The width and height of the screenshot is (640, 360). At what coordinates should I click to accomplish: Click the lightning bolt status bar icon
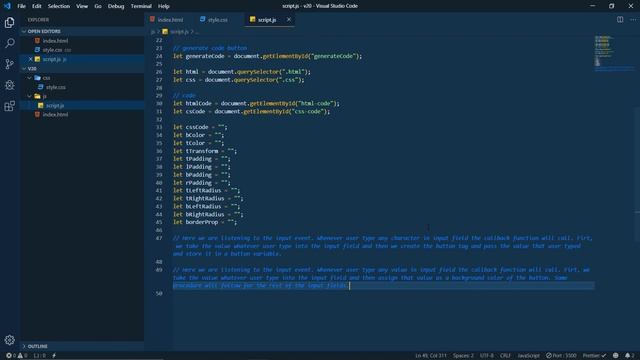tap(53, 356)
